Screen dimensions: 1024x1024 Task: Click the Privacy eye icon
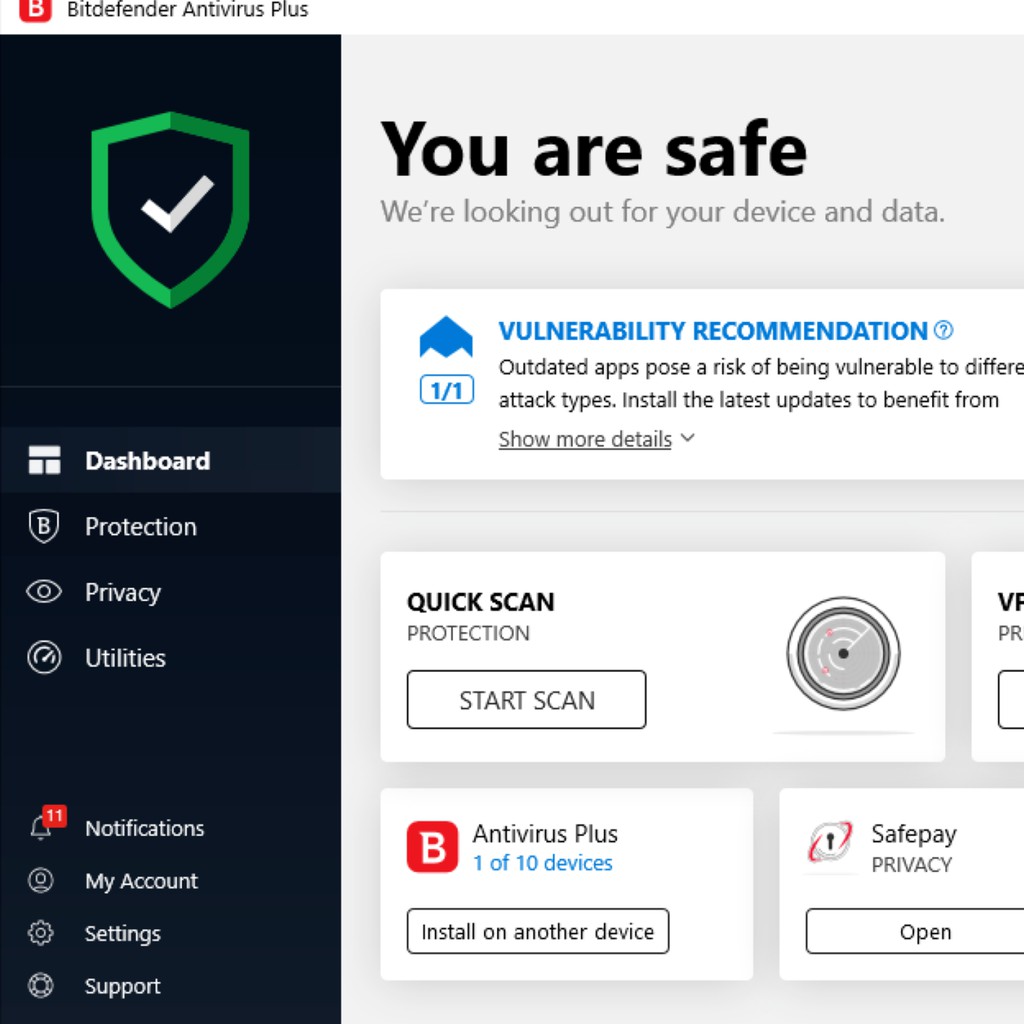click(x=44, y=592)
